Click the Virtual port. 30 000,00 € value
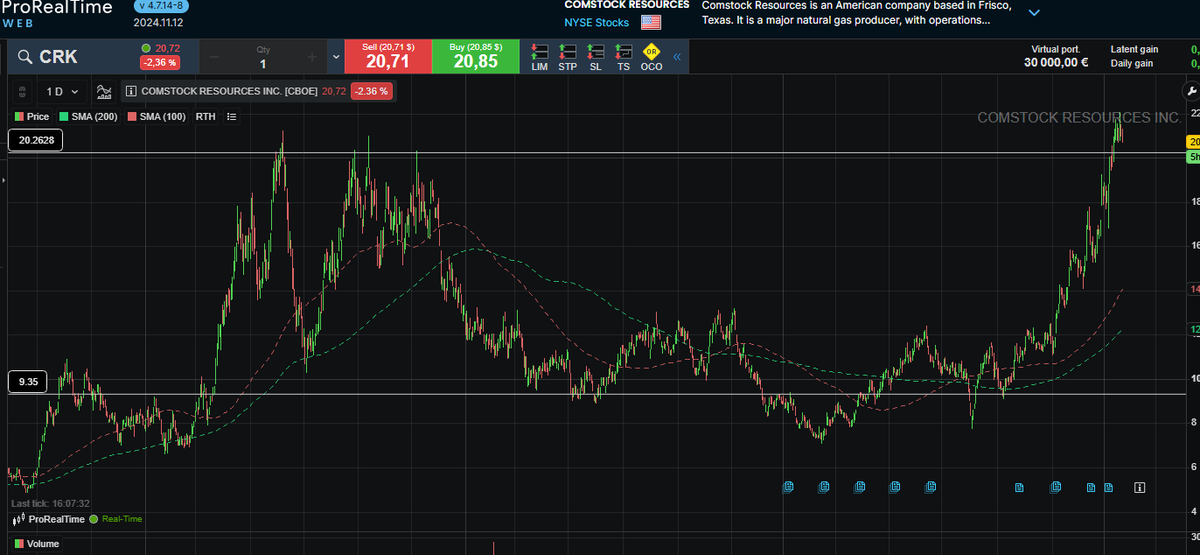 tap(1056, 63)
